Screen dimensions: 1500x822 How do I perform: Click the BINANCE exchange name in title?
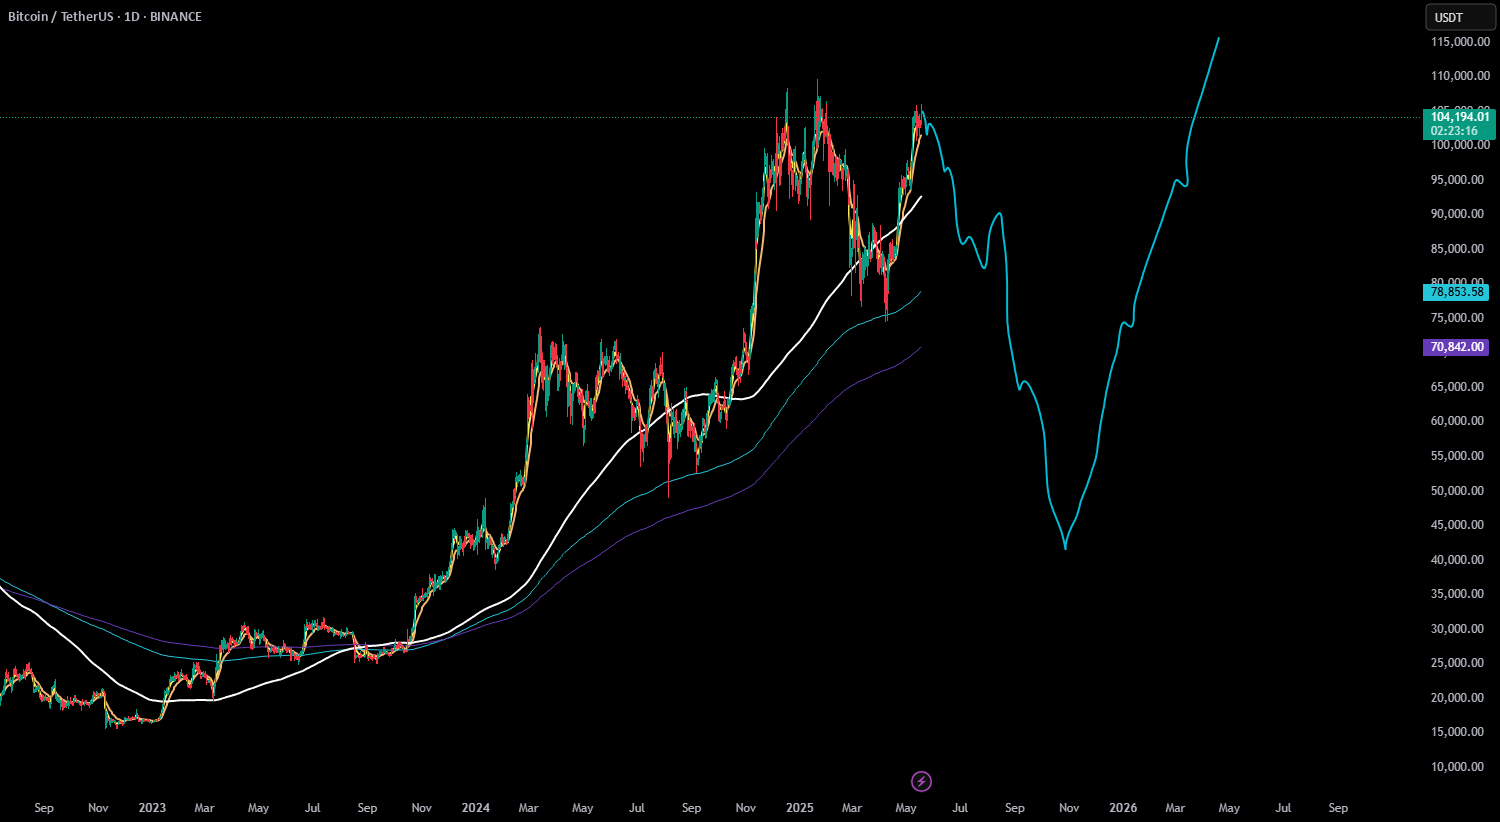click(x=176, y=17)
